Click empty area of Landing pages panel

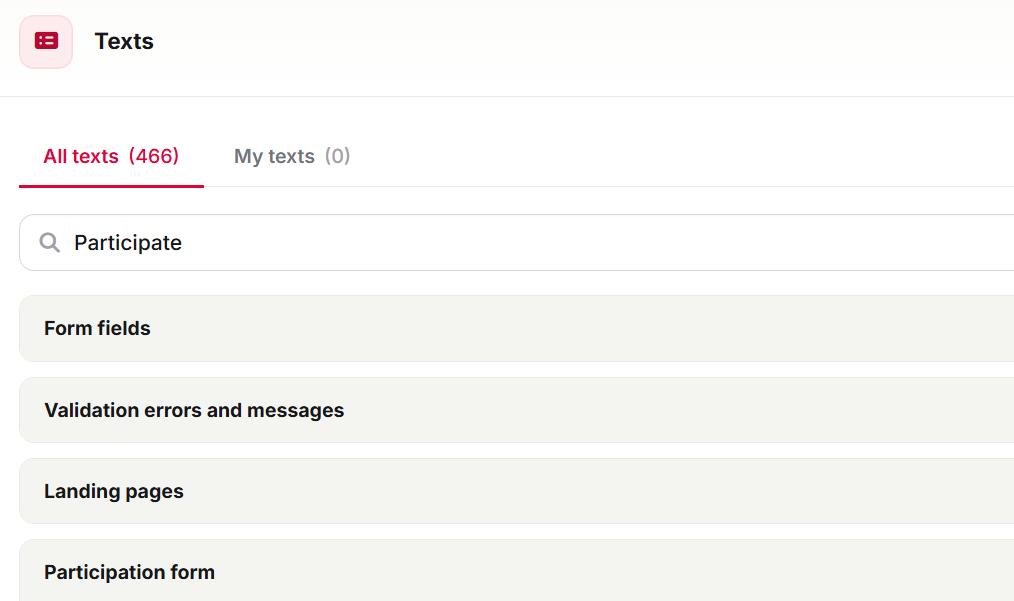582,491
